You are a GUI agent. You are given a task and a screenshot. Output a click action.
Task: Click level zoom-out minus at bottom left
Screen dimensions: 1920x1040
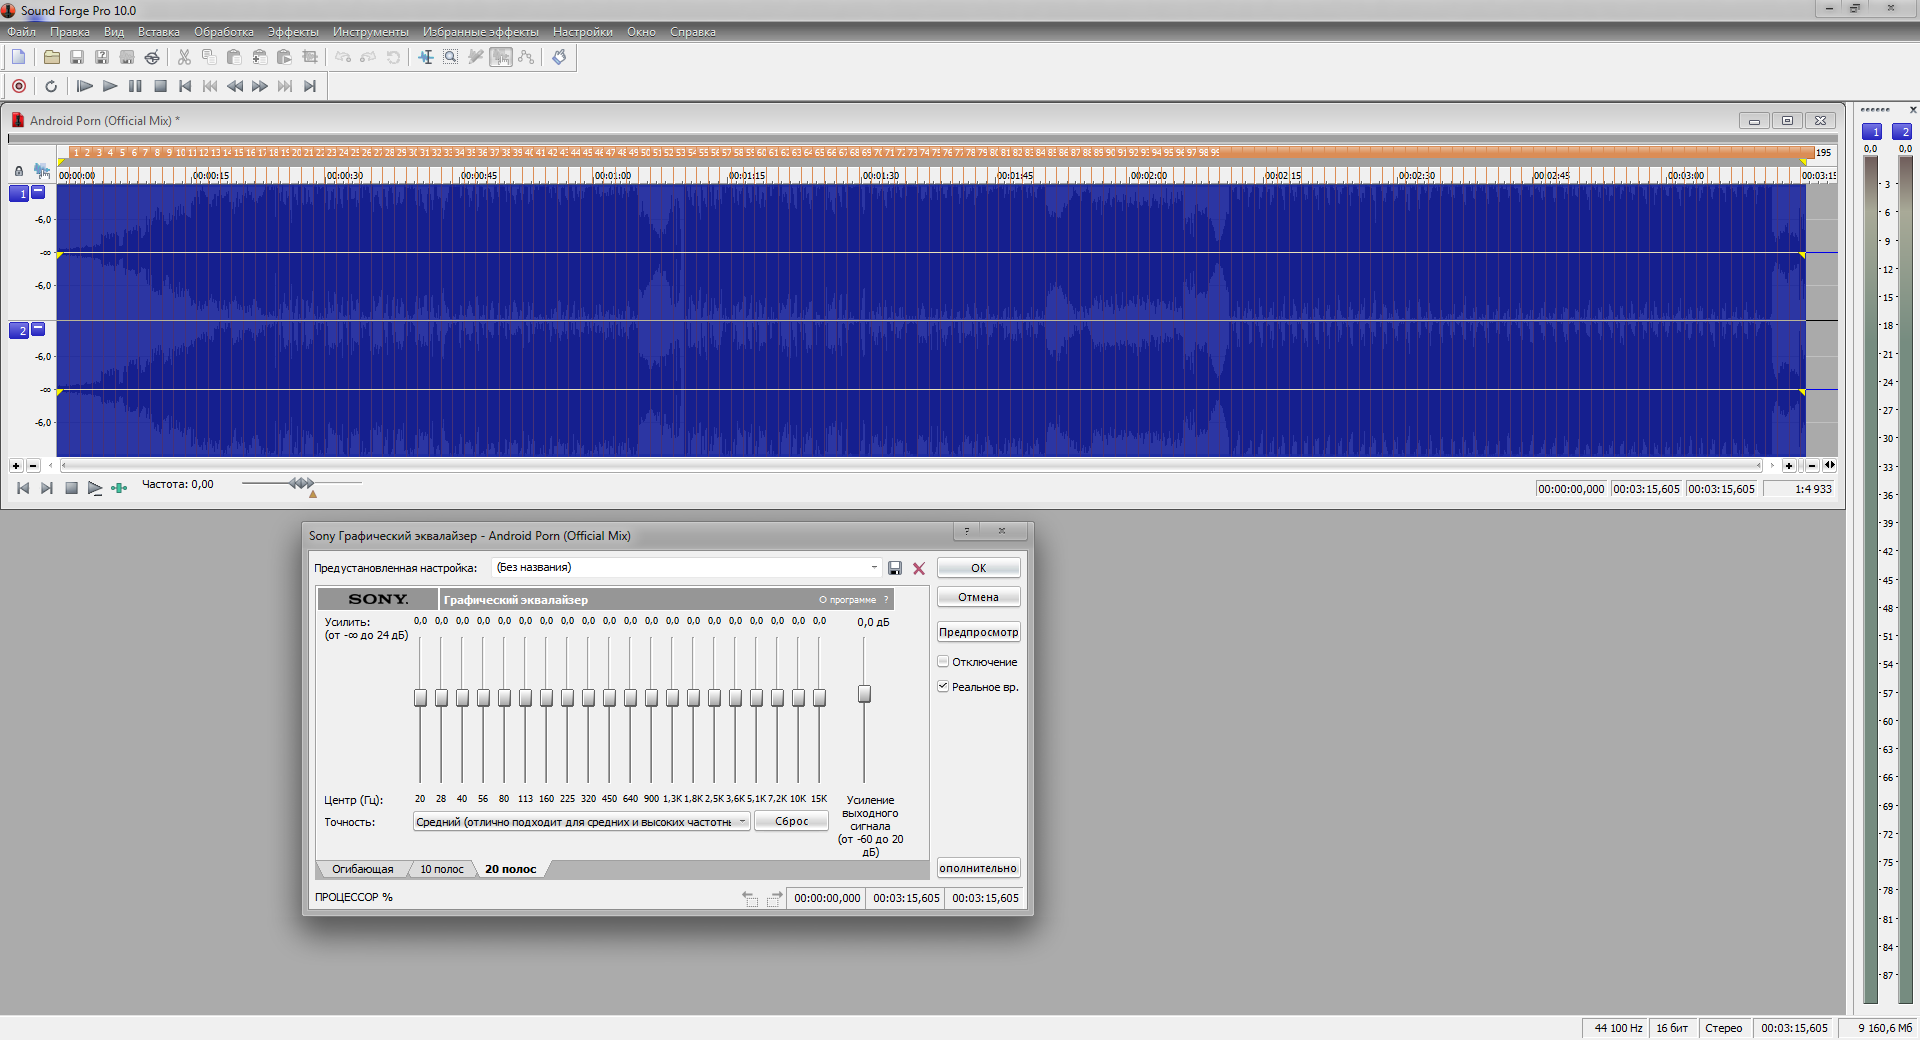click(33, 465)
